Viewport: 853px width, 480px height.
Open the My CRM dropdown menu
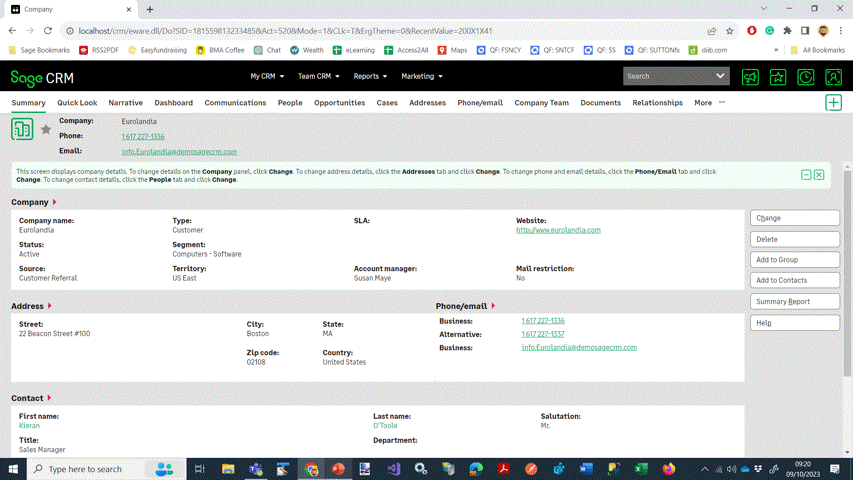[x=267, y=76]
